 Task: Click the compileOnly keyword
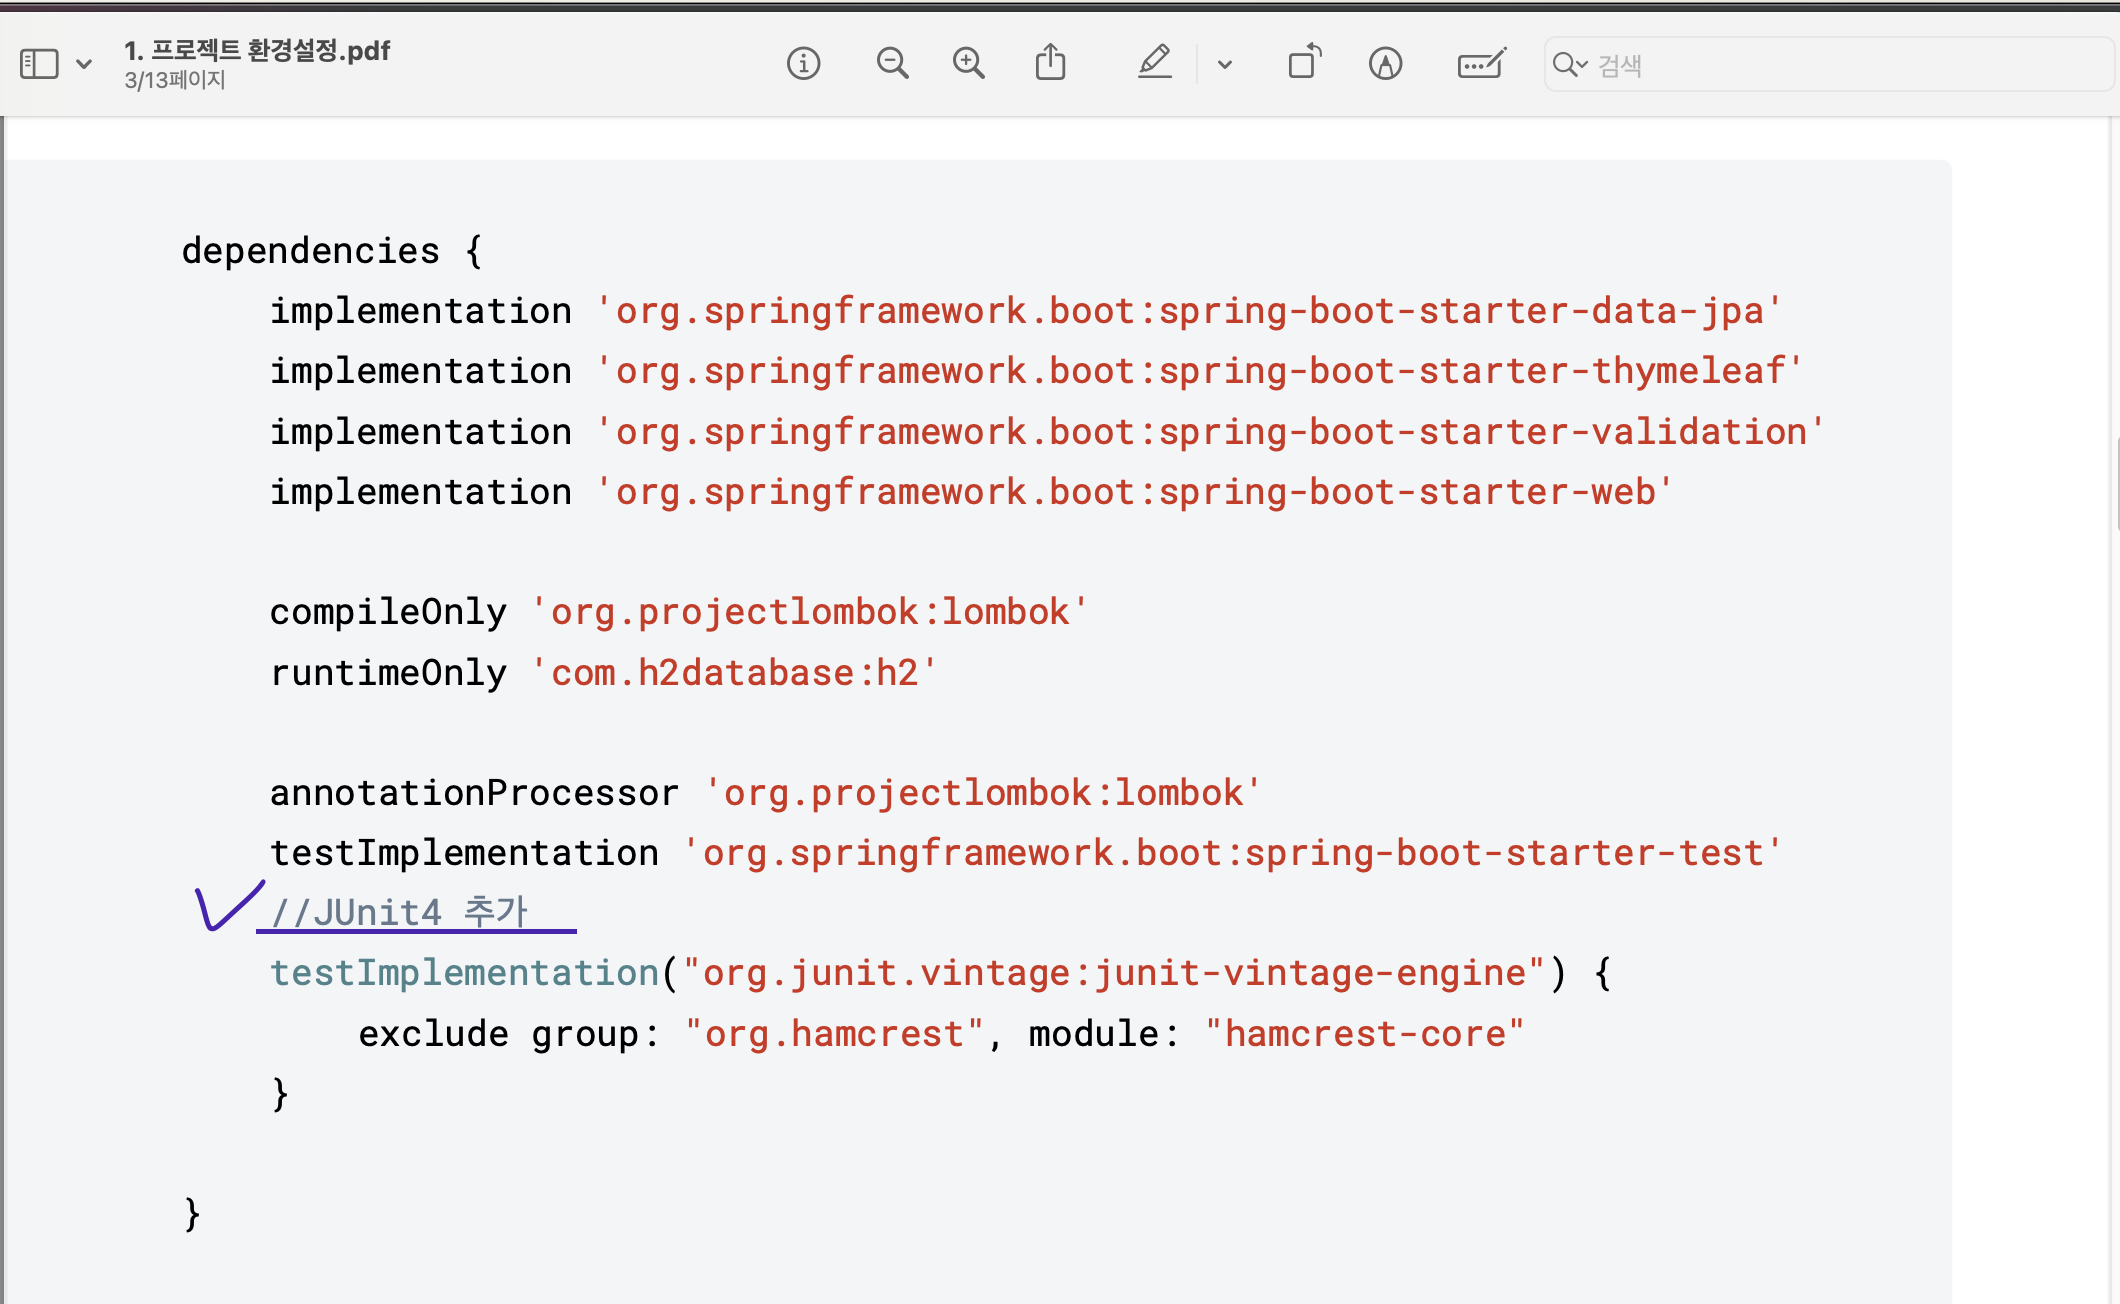click(x=388, y=612)
